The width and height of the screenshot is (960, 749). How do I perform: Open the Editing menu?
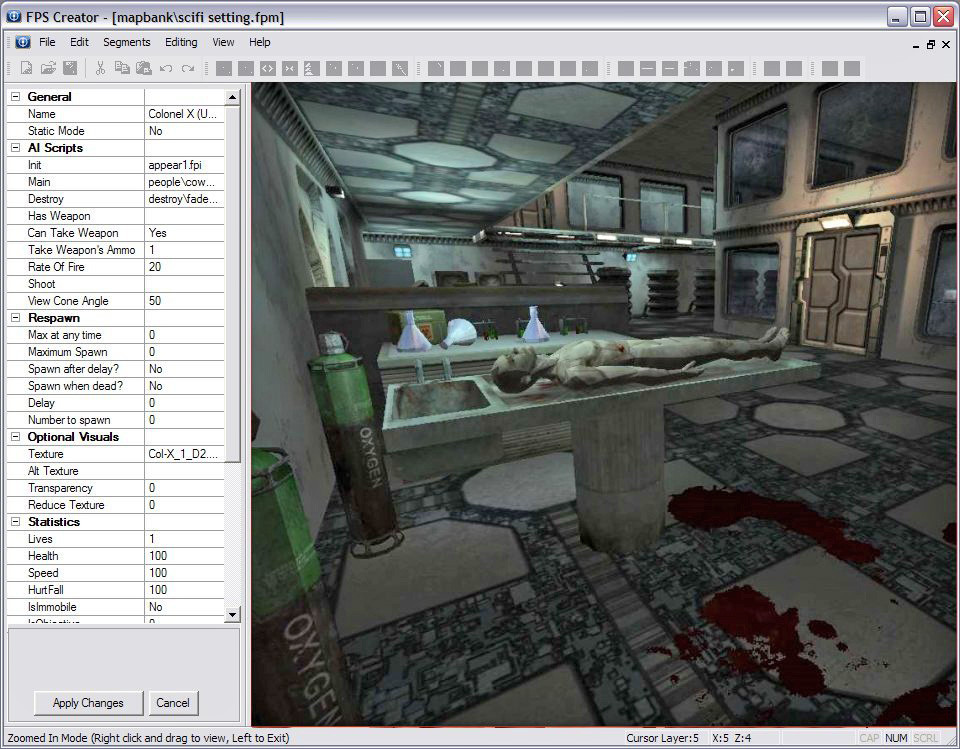181,42
